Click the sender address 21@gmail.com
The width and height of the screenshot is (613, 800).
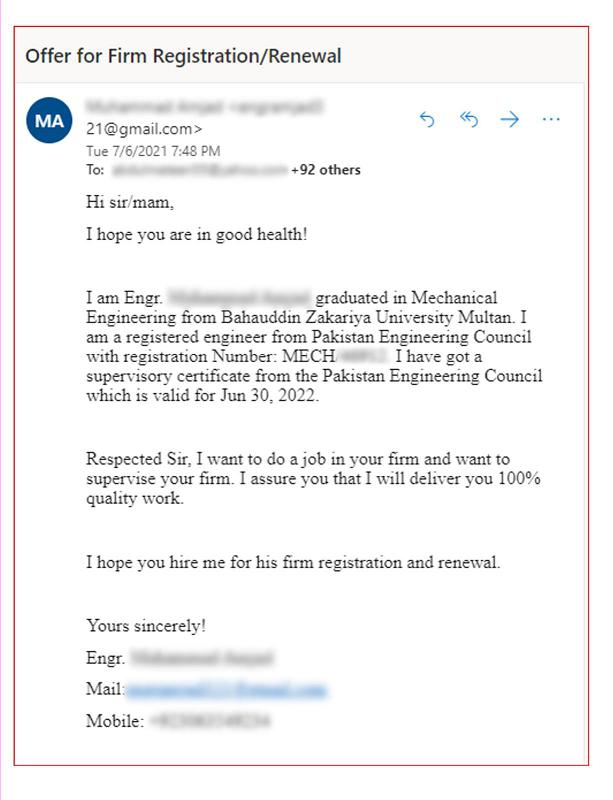coord(144,129)
